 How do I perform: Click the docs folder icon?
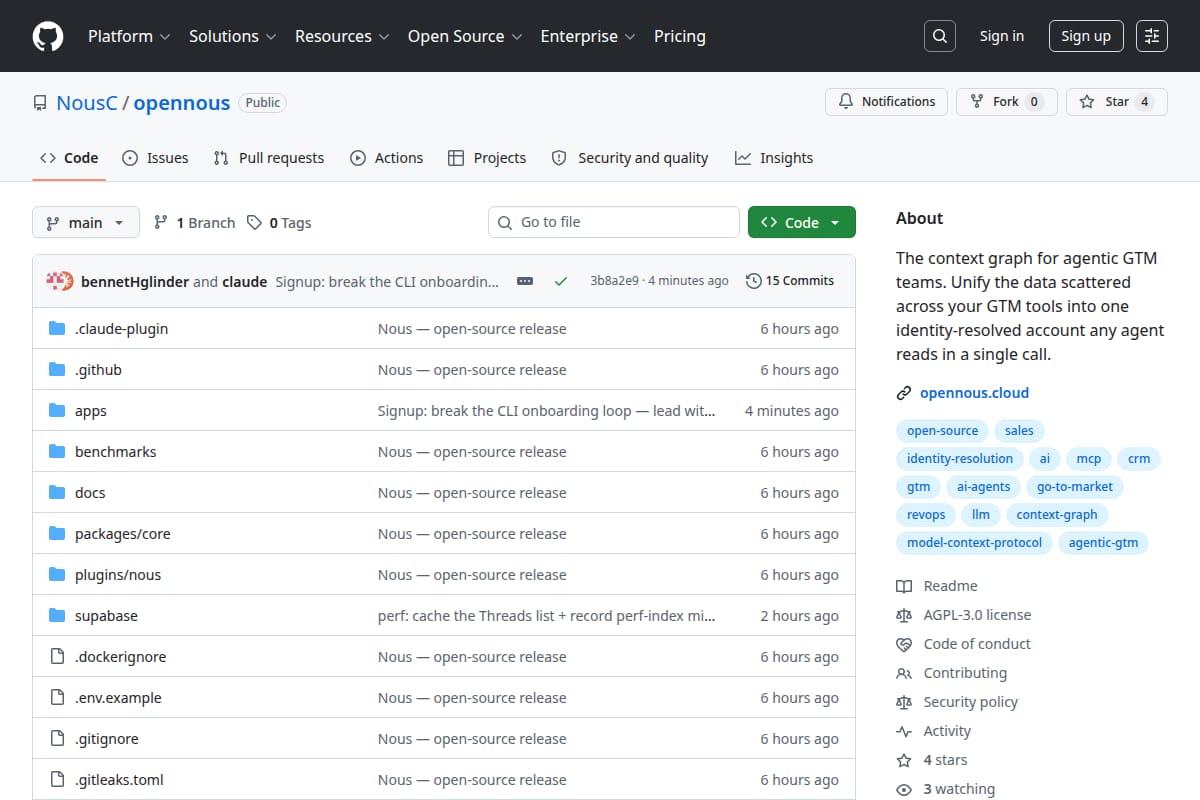(x=57, y=493)
